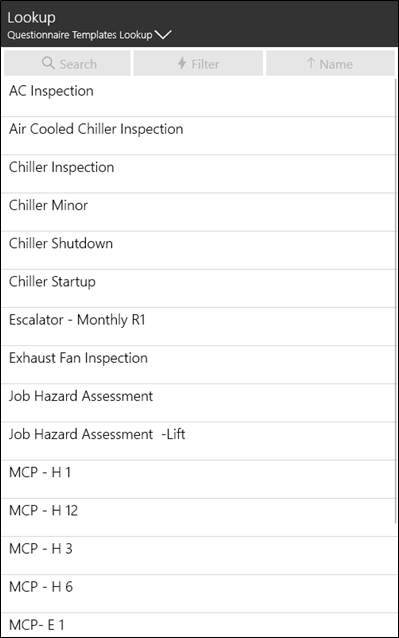Click the magnifier Search icon
This screenshot has width=399, height=638.
point(48,63)
